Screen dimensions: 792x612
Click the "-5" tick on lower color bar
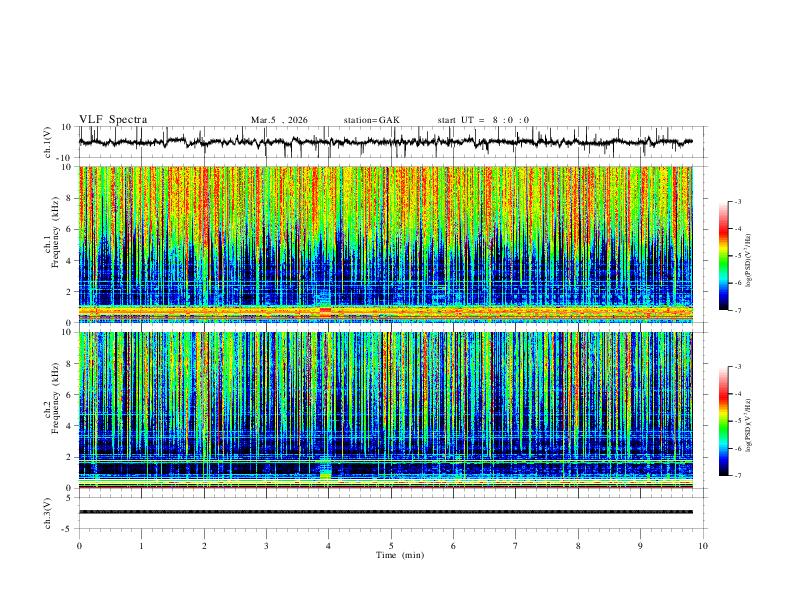[738, 421]
